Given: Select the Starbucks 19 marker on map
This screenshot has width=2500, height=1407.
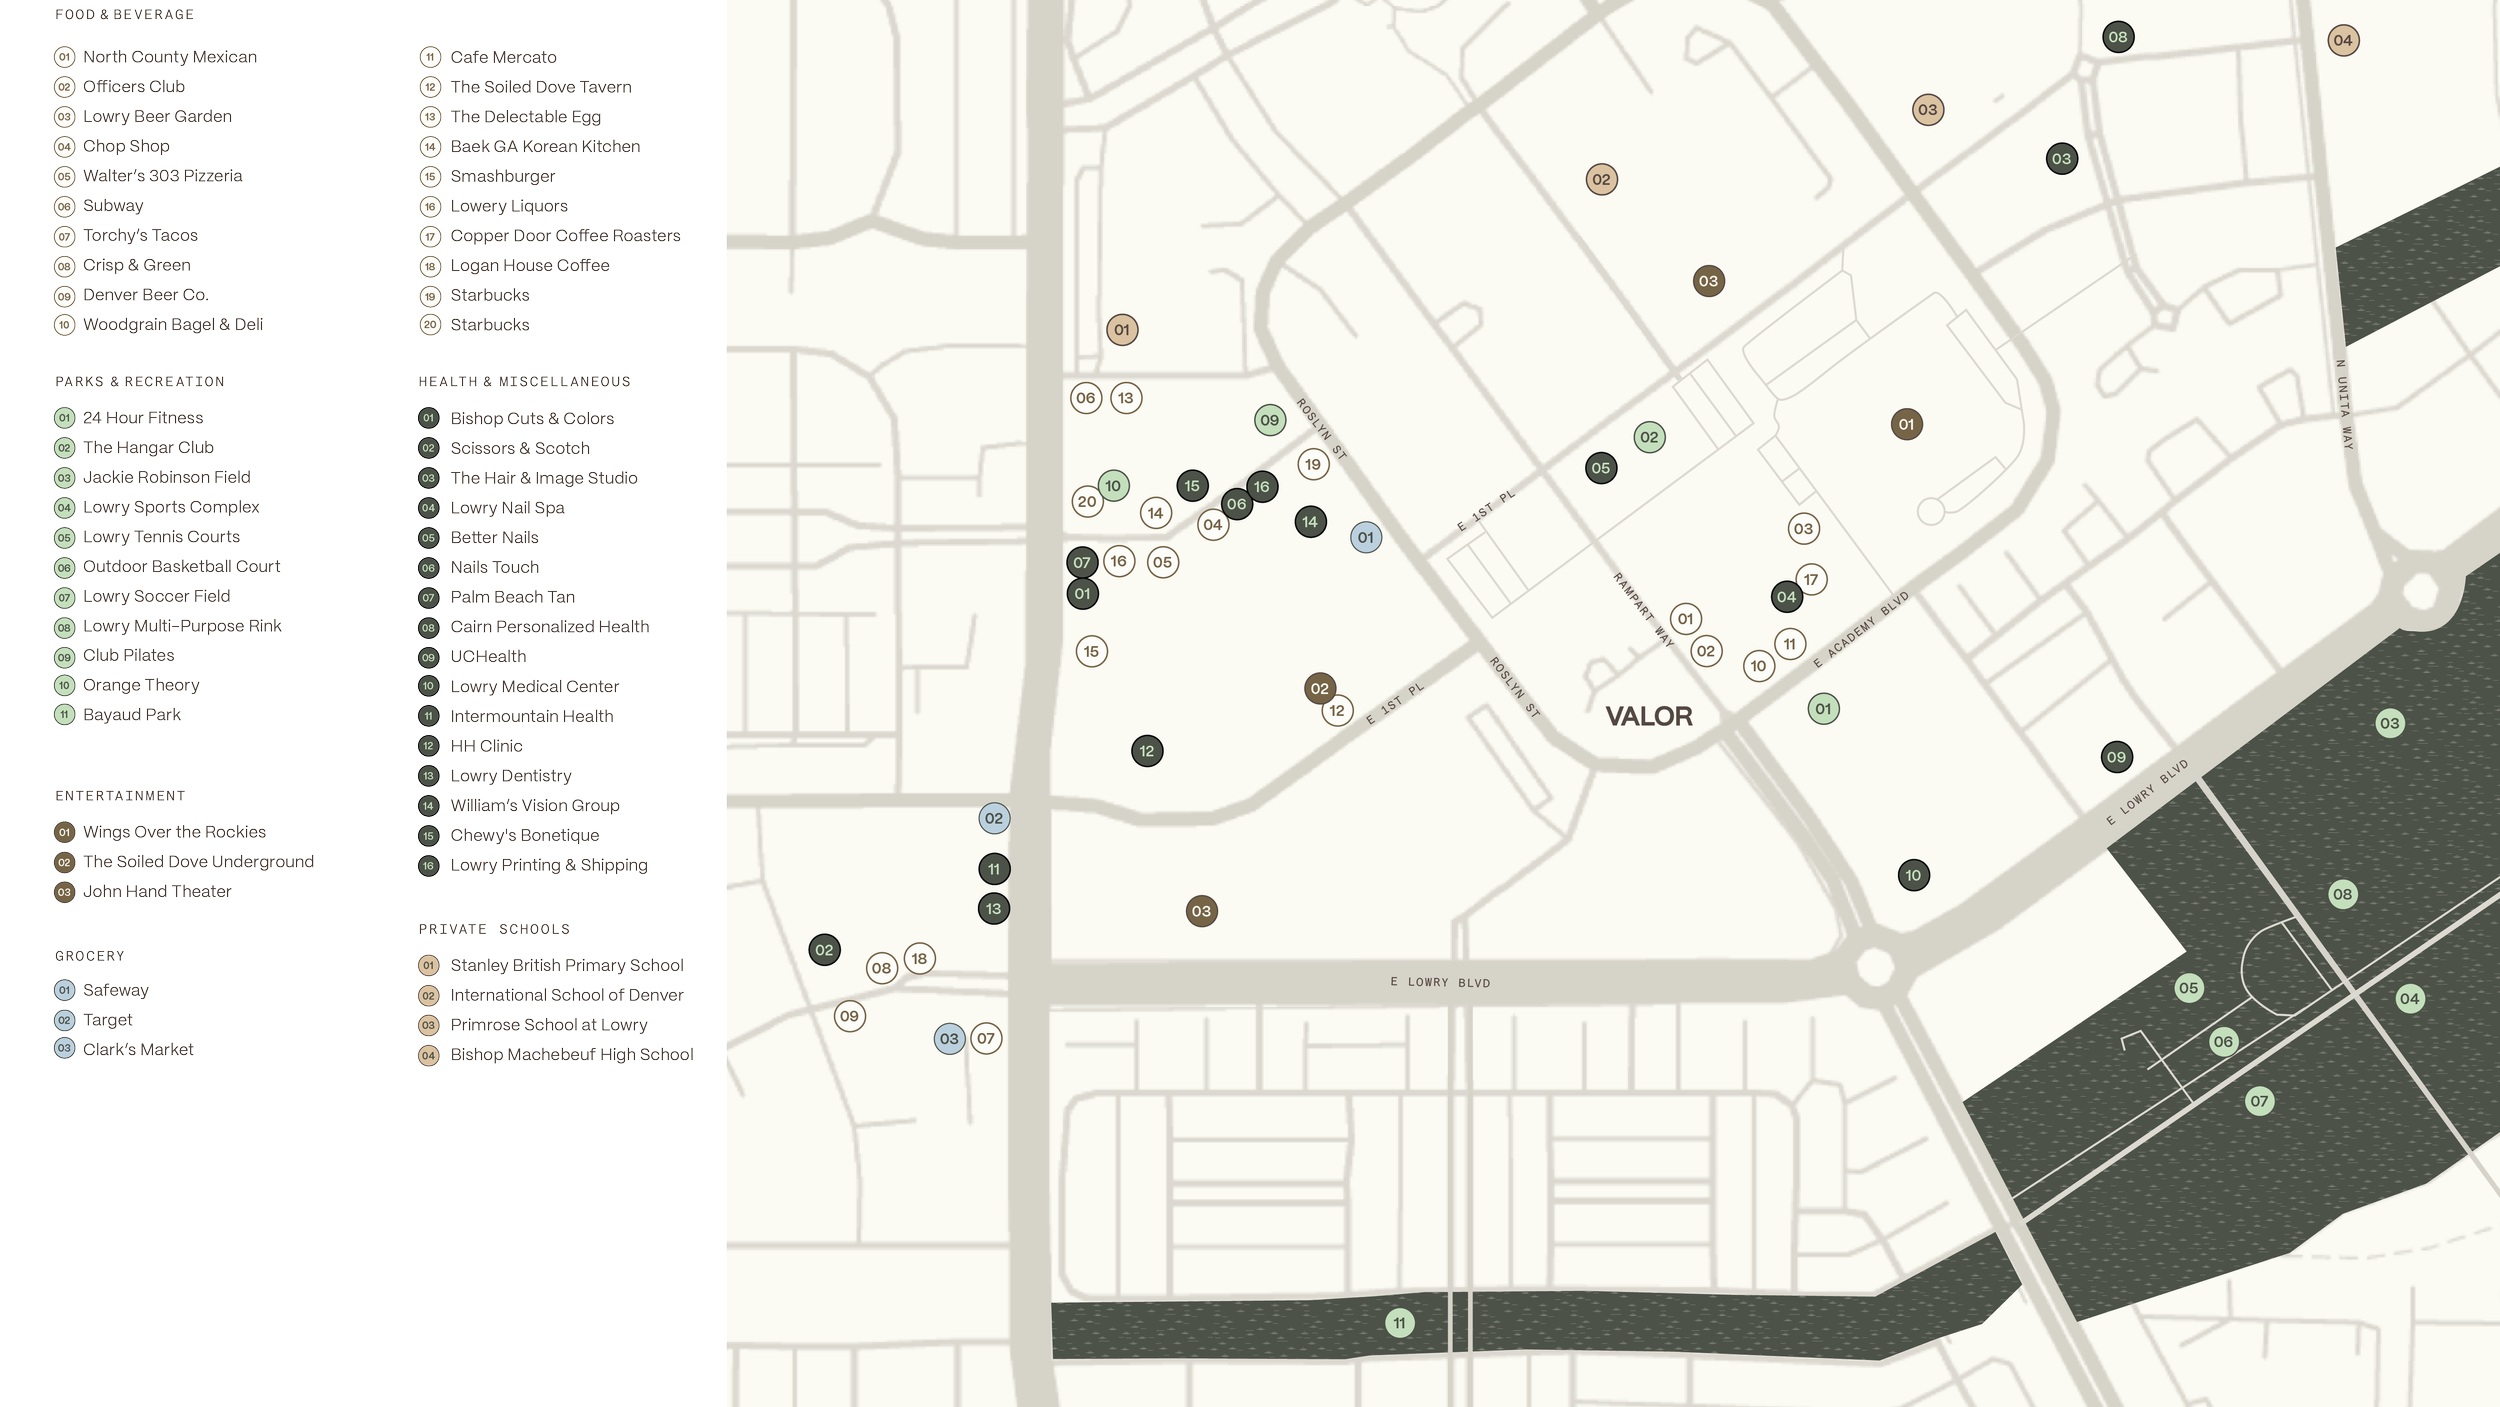Looking at the screenshot, I should click(1313, 464).
